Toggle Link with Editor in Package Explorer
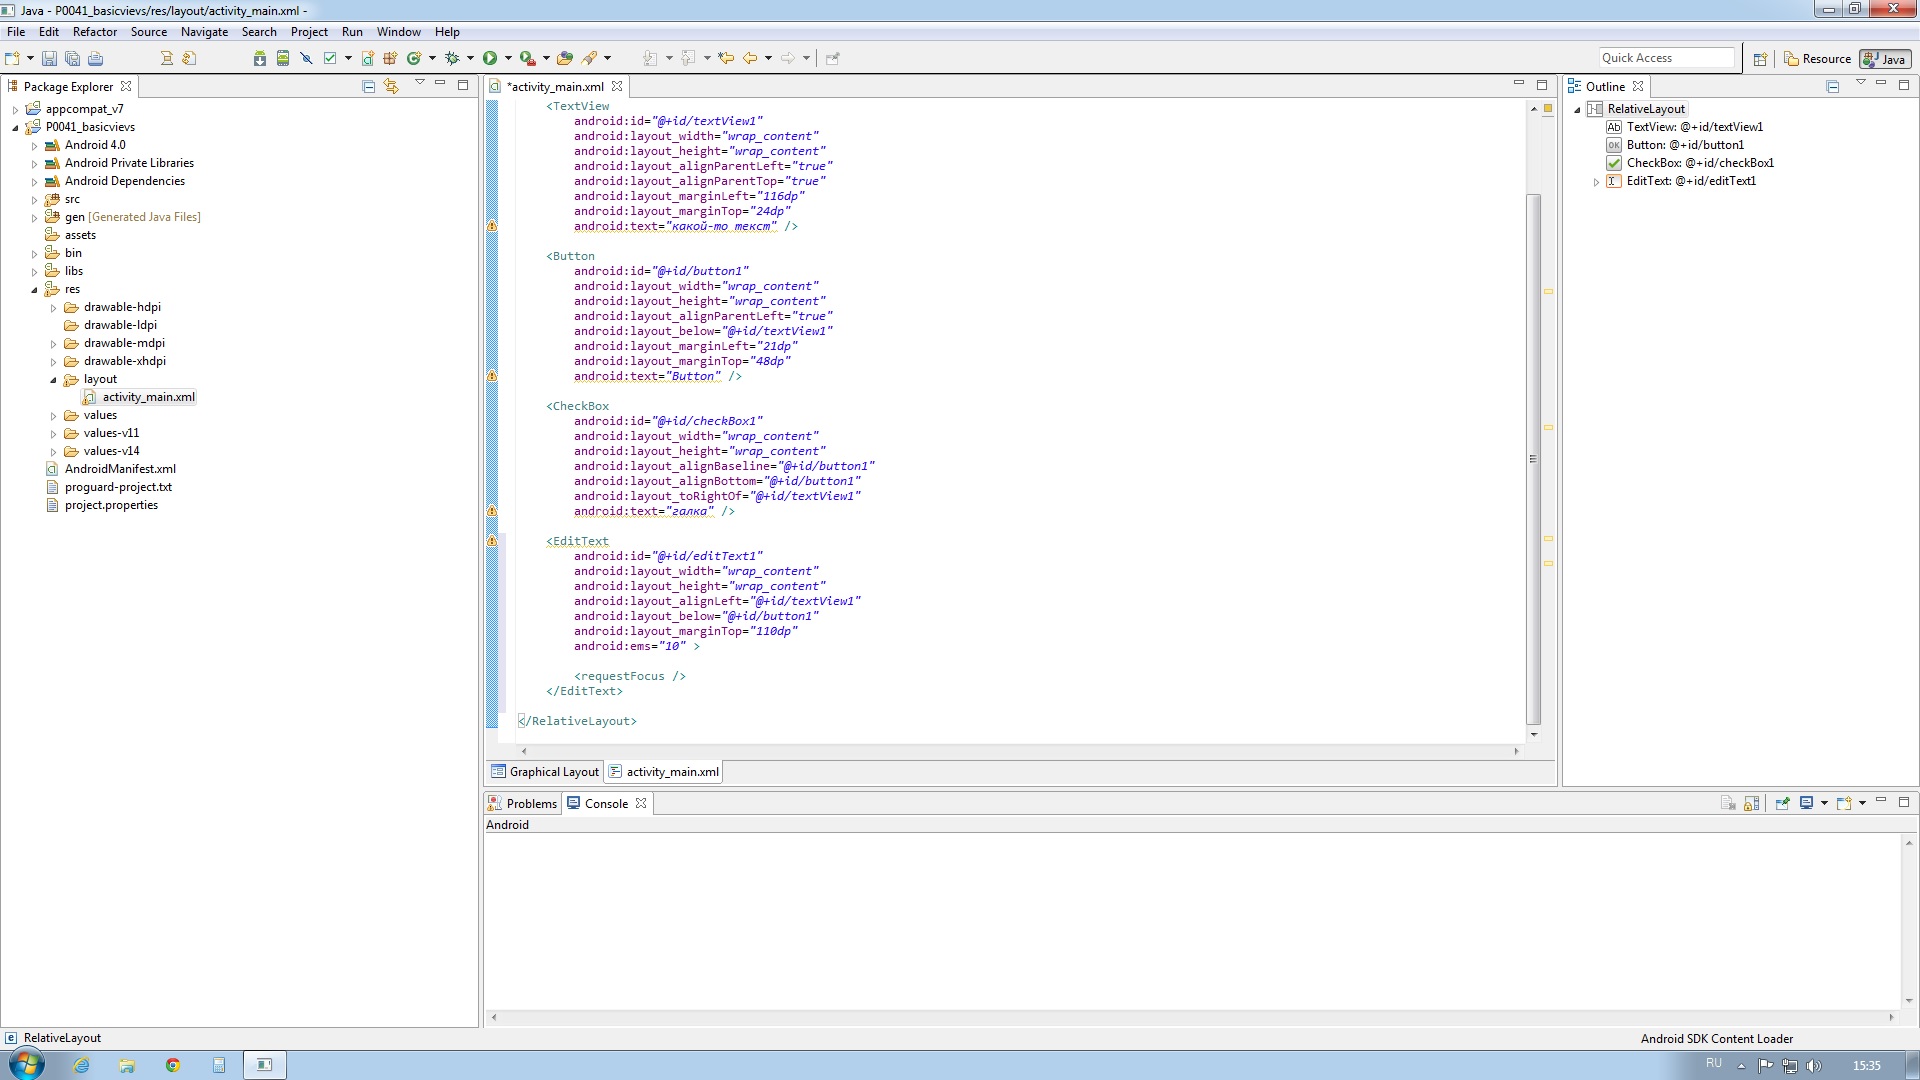 pyautogui.click(x=391, y=86)
